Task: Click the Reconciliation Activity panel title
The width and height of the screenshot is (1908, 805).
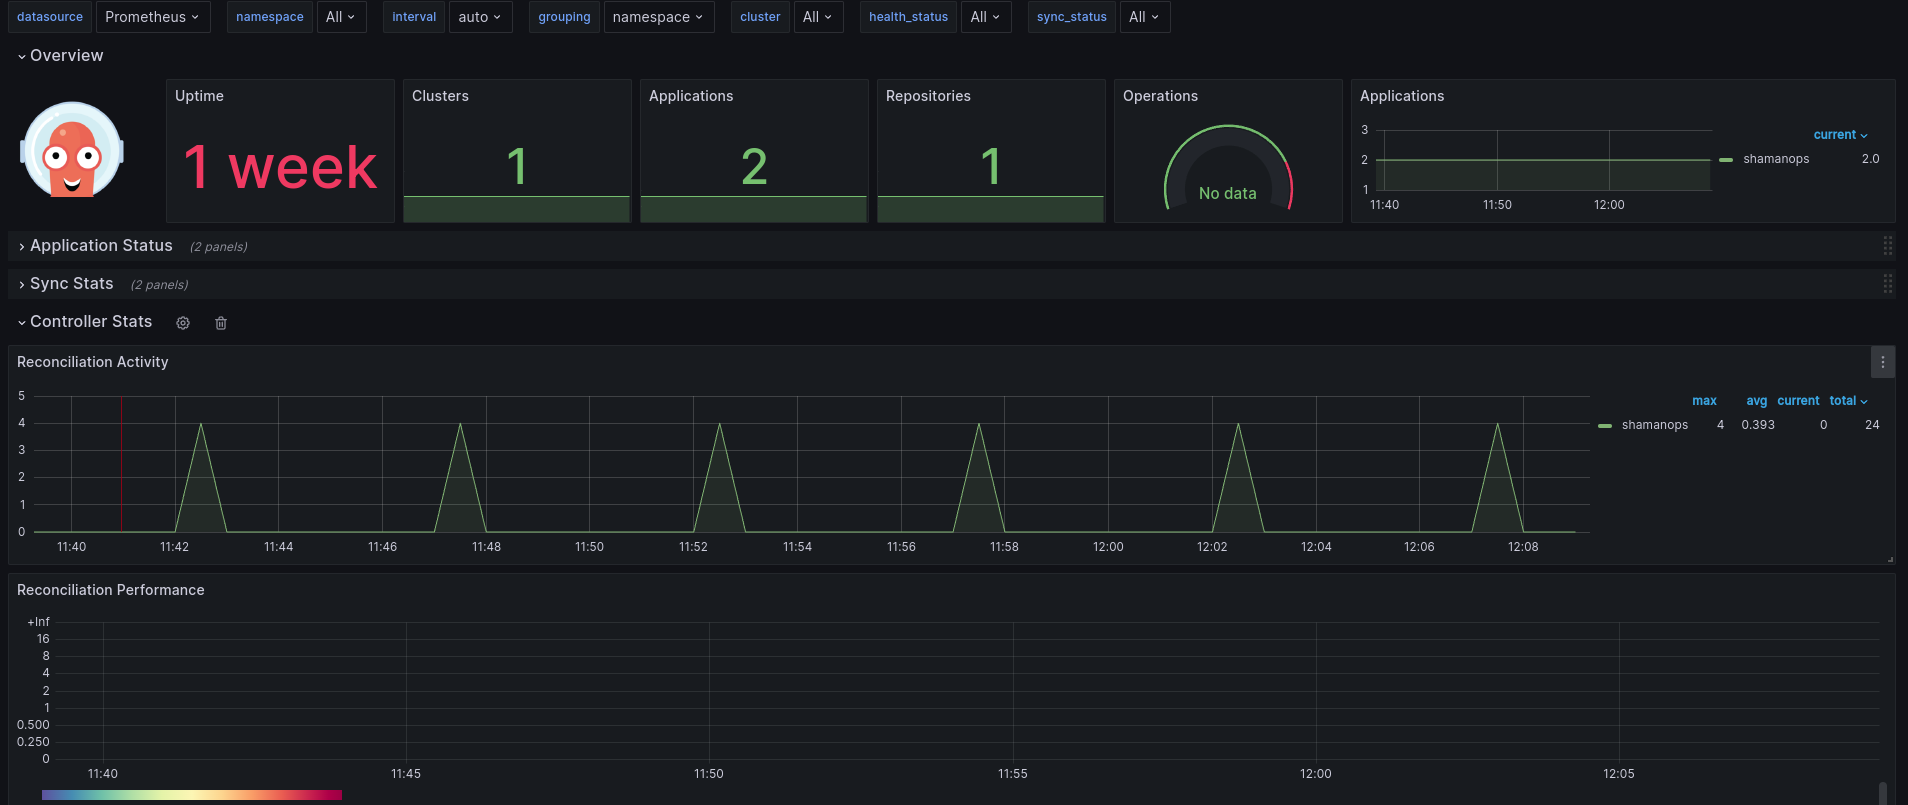Action: pyautogui.click(x=93, y=362)
